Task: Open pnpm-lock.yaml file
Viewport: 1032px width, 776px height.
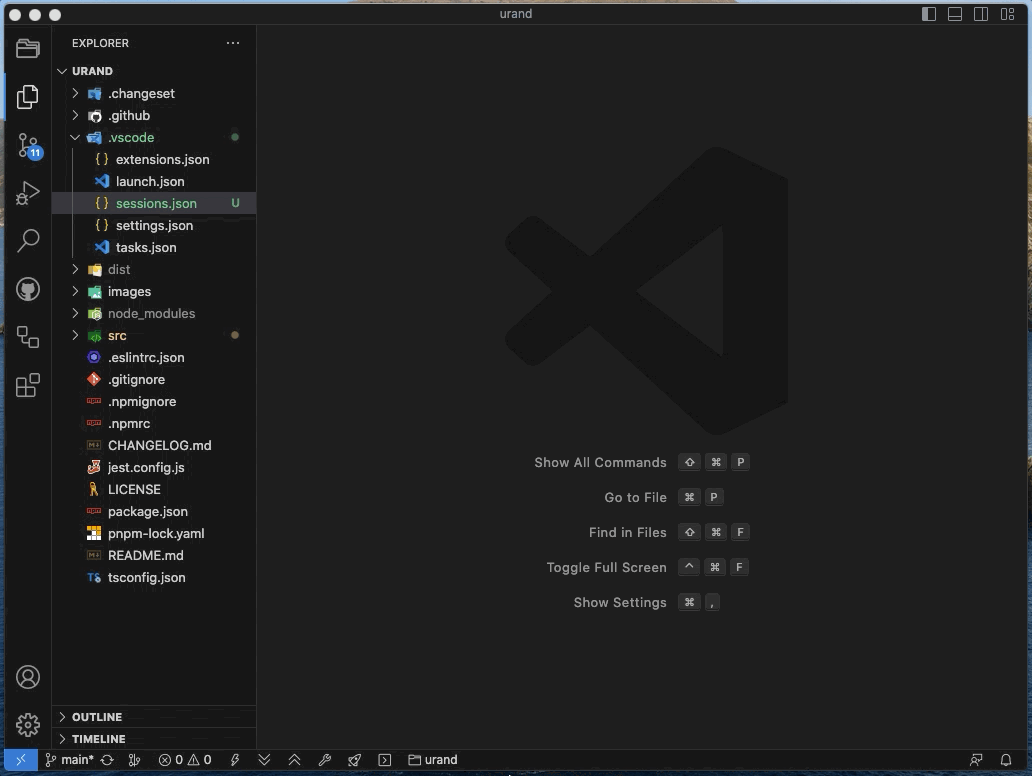Action: 154,534
